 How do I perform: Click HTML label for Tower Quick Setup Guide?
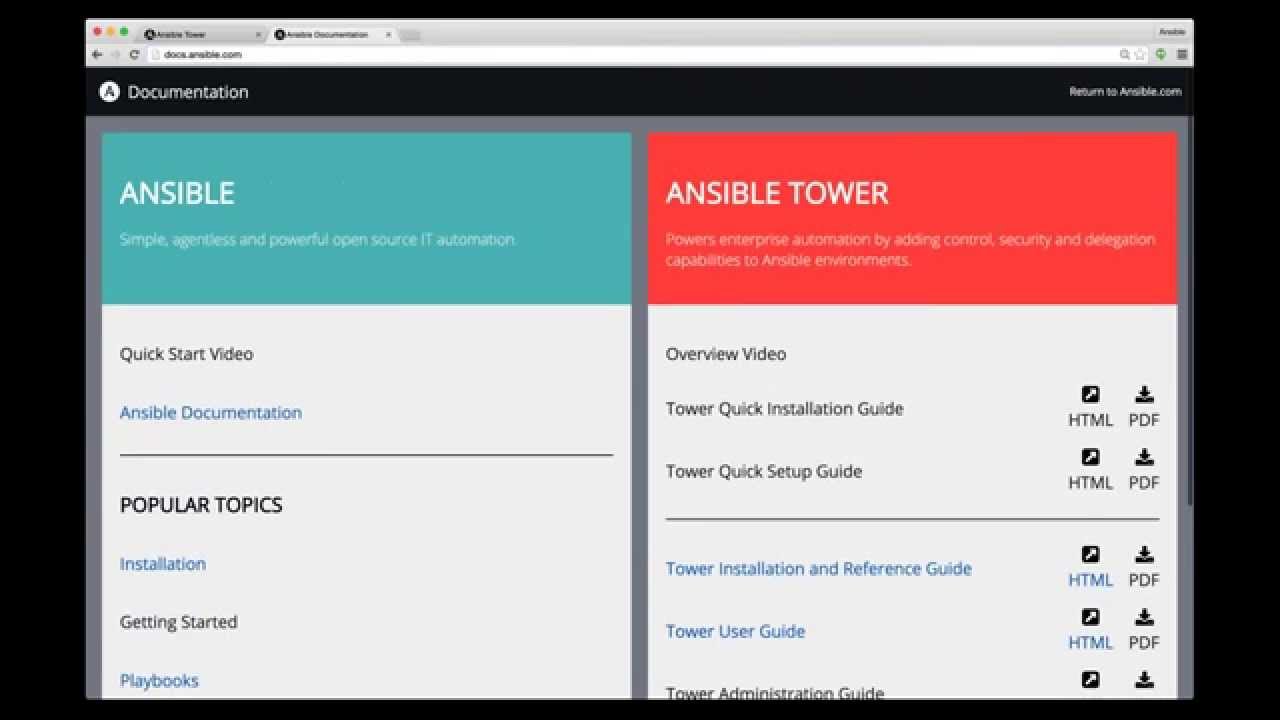point(1090,483)
